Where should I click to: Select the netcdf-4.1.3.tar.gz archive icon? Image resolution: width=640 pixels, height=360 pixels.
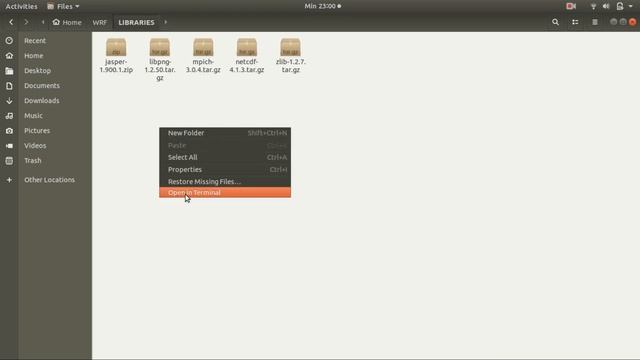tap(247, 47)
